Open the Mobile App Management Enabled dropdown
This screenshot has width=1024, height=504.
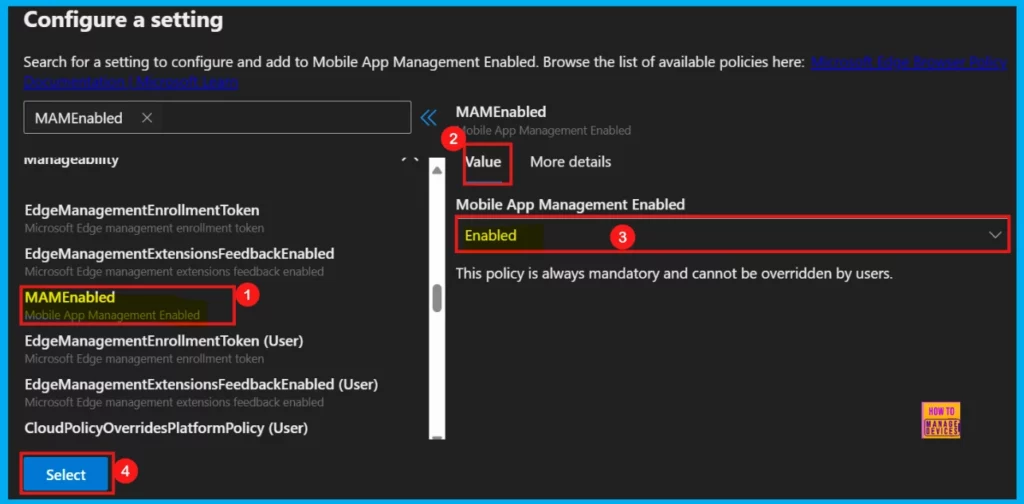point(732,235)
